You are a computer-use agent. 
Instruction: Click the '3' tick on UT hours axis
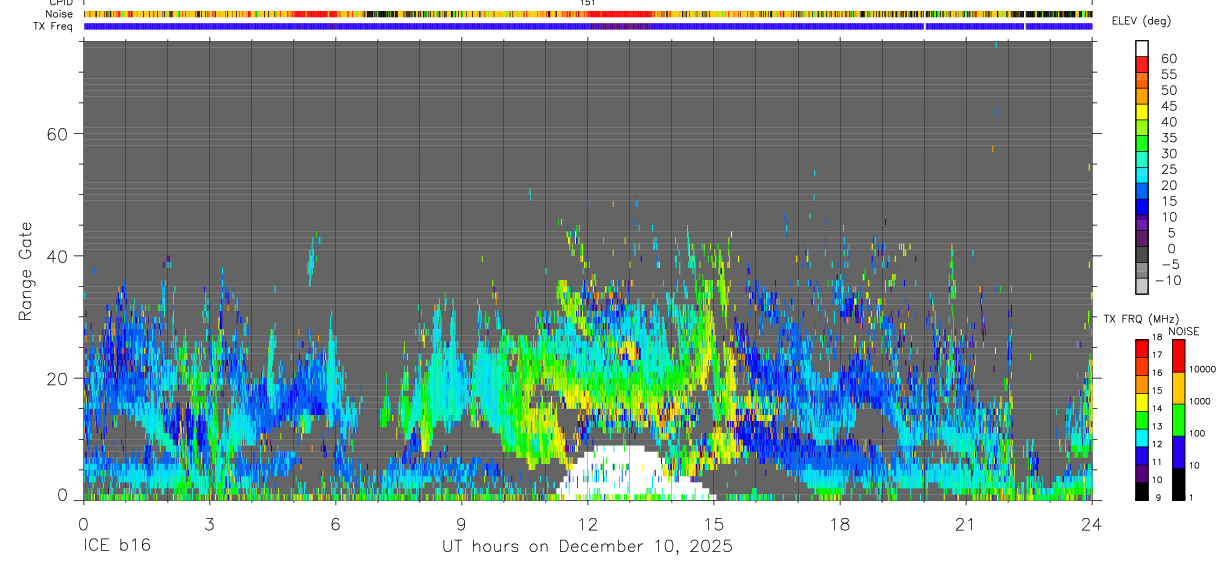click(209, 523)
